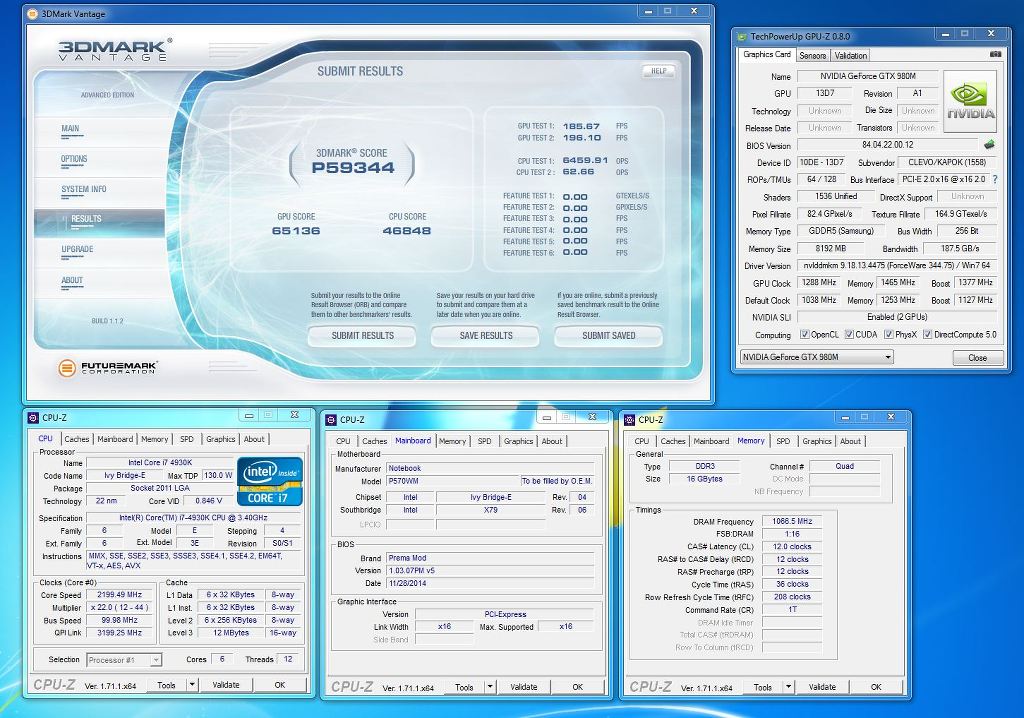Image resolution: width=1024 pixels, height=718 pixels.
Task: Click the BIOS save chip icon in GPU-Z
Action: point(988,145)
